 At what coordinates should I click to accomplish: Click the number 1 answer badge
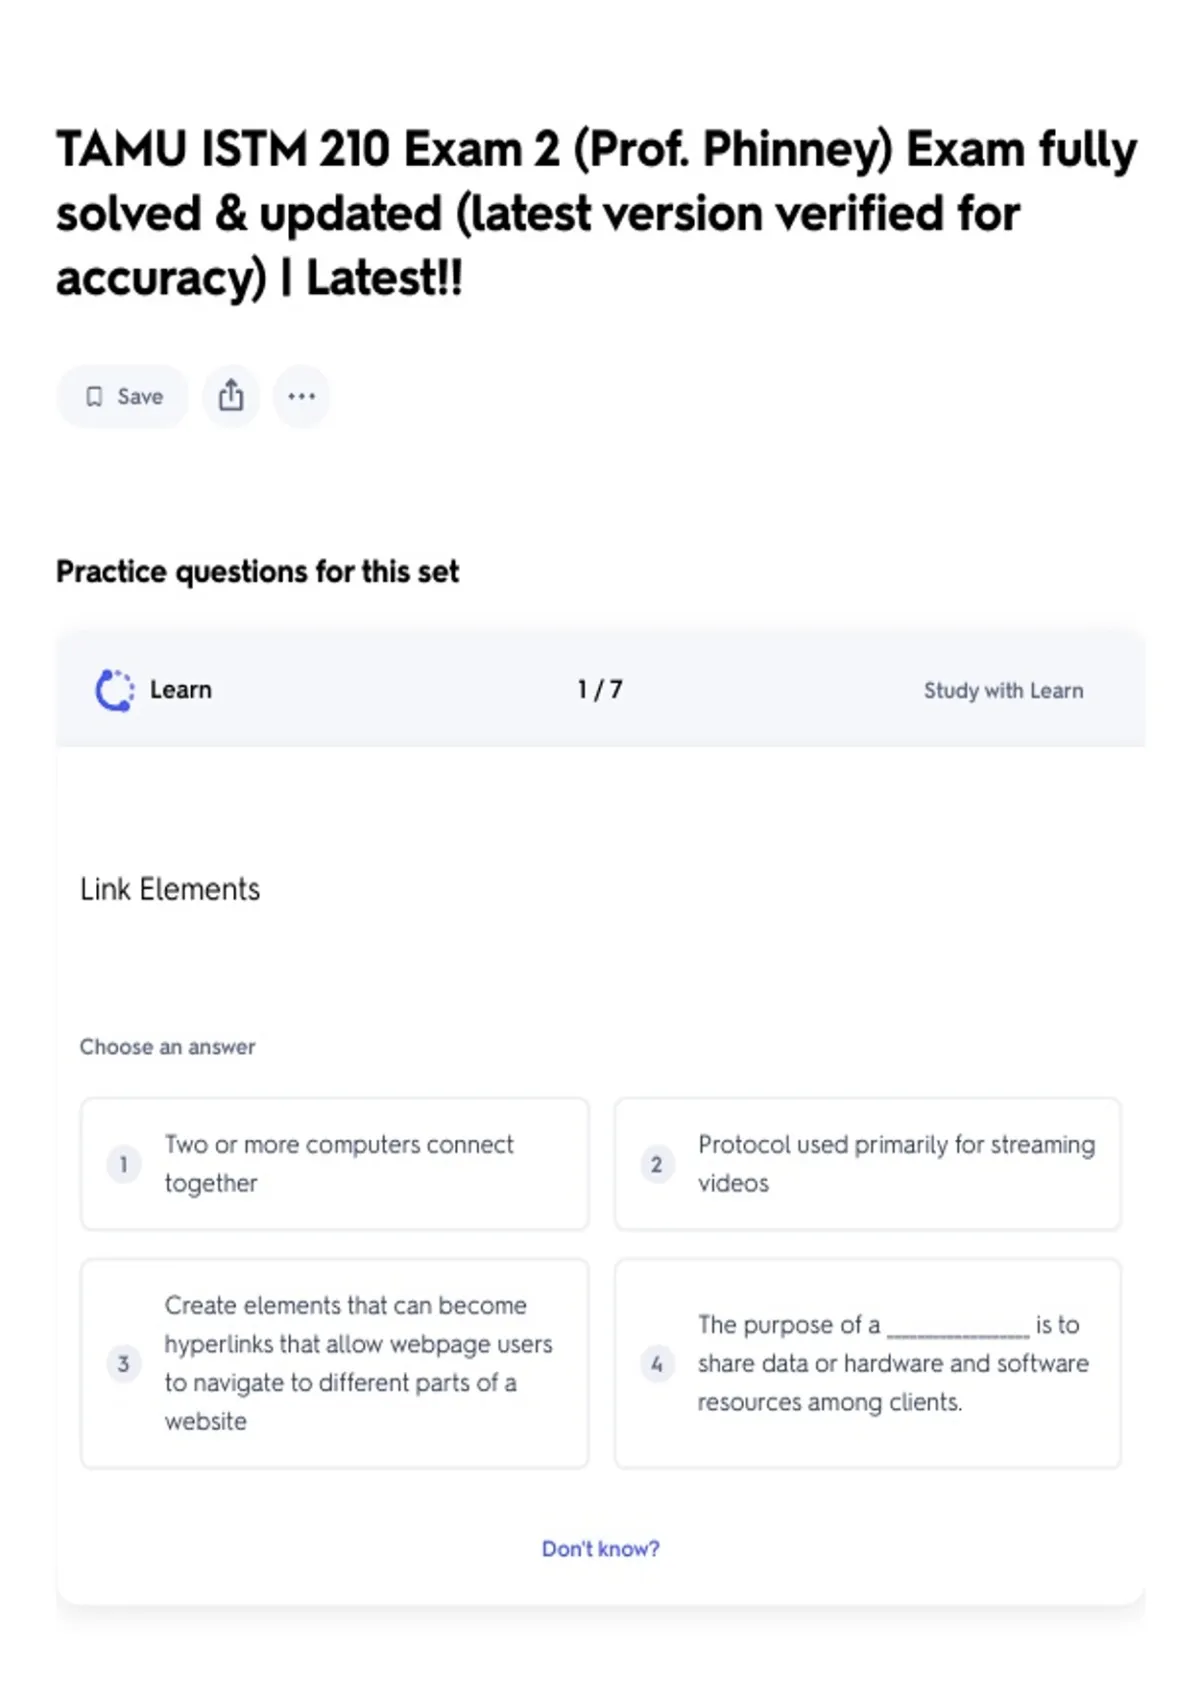124,1164
